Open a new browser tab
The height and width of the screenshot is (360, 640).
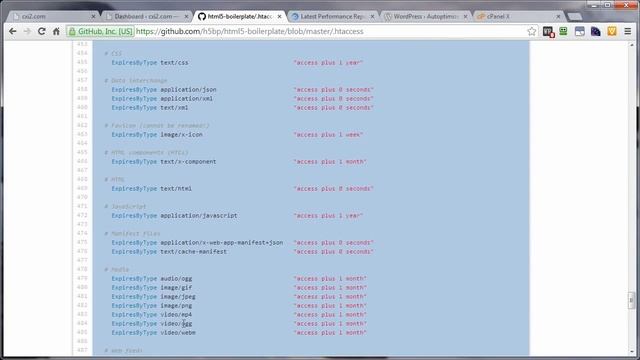pyautogui.click(x=574, y=17)
